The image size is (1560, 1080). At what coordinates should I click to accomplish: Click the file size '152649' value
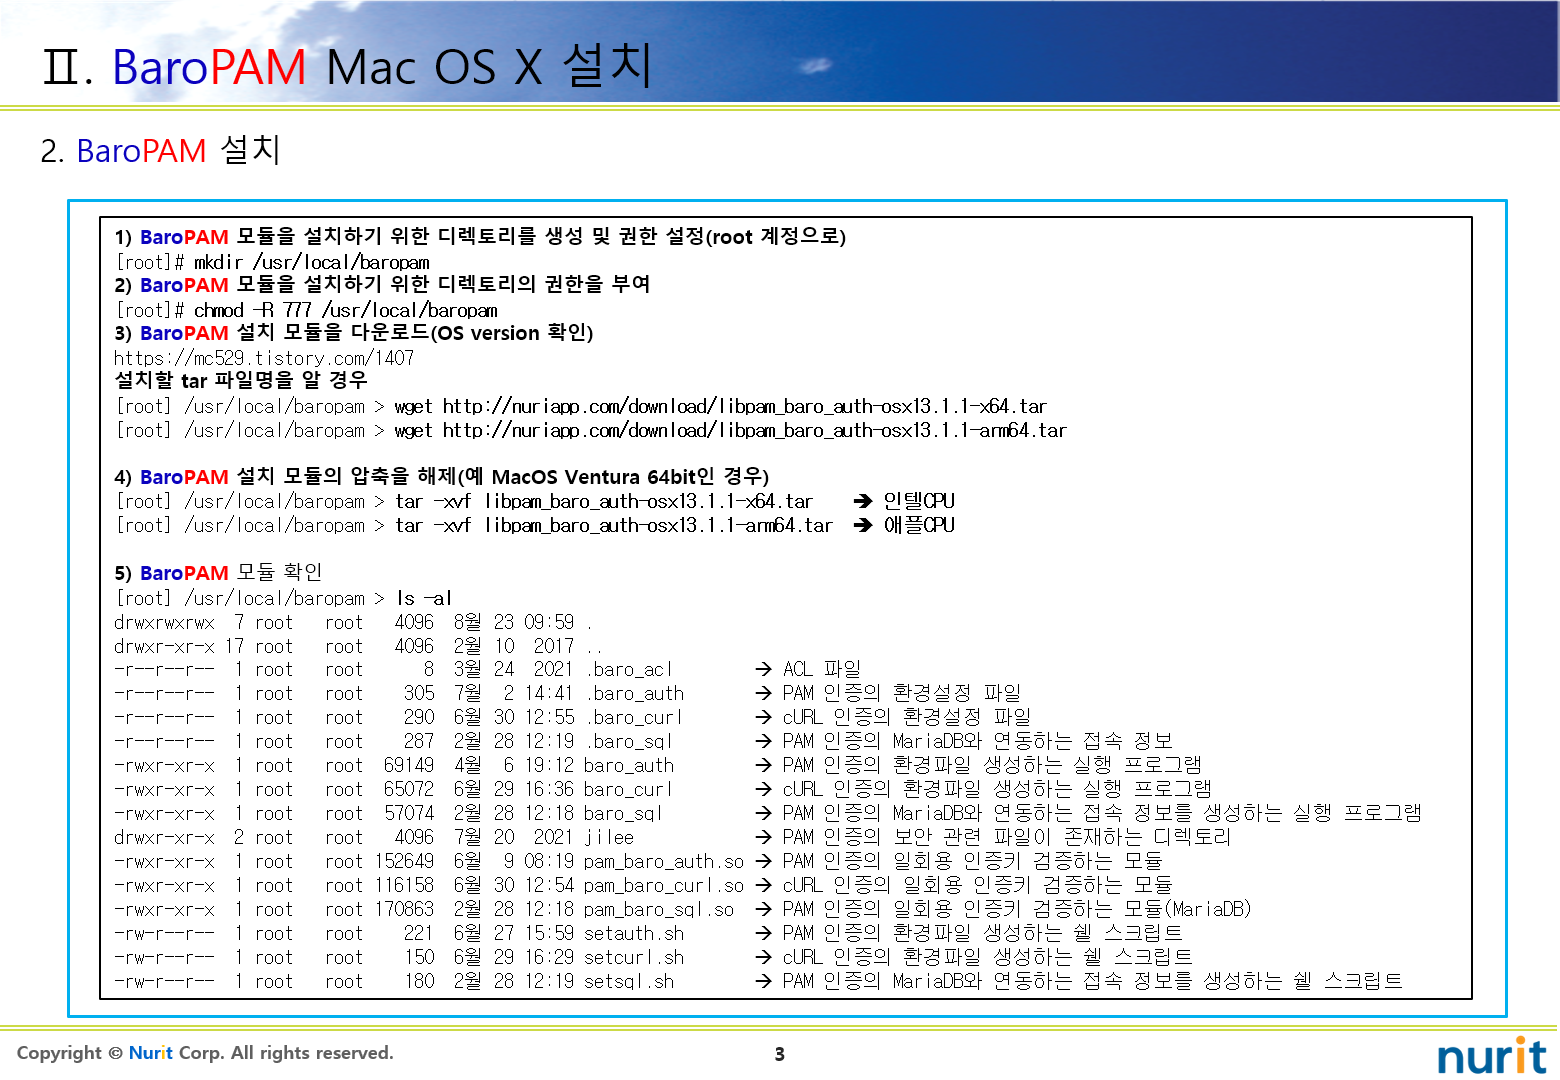click(405, 861)
